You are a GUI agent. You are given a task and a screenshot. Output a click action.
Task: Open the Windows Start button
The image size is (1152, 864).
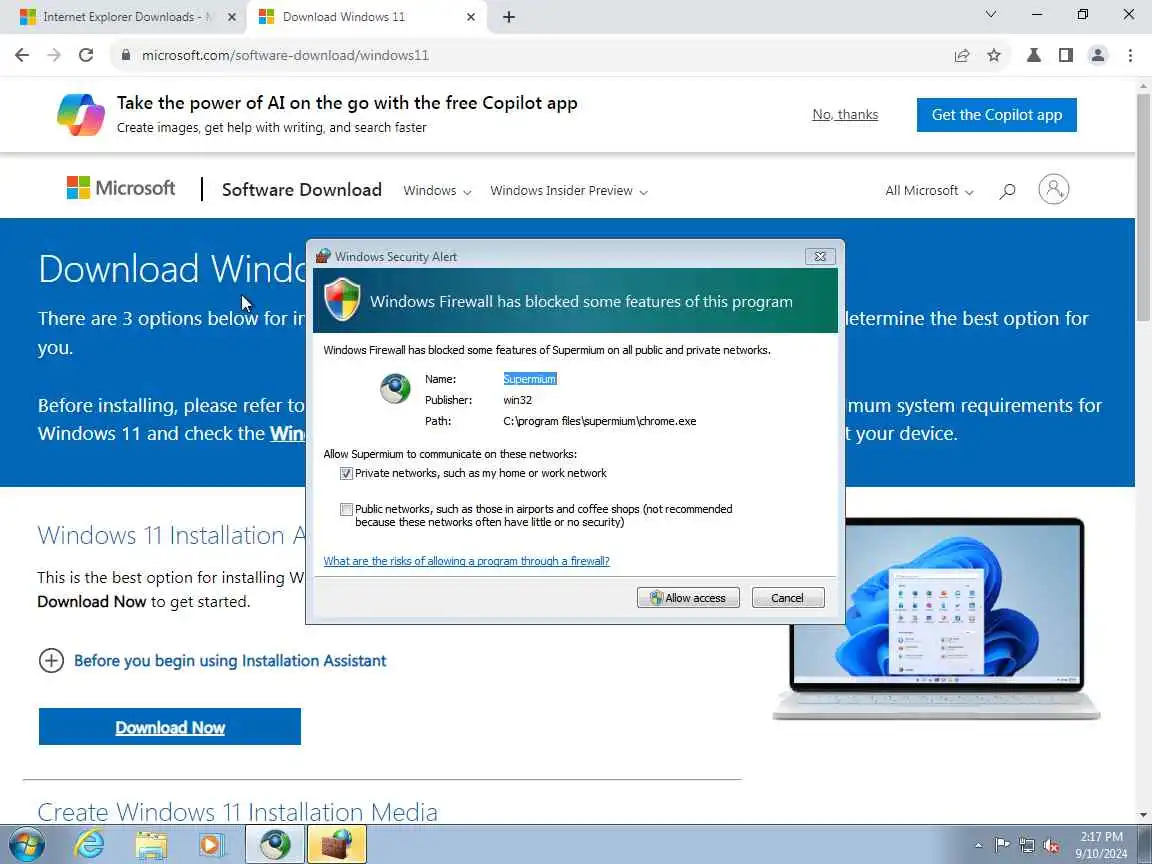click(26, 845)
